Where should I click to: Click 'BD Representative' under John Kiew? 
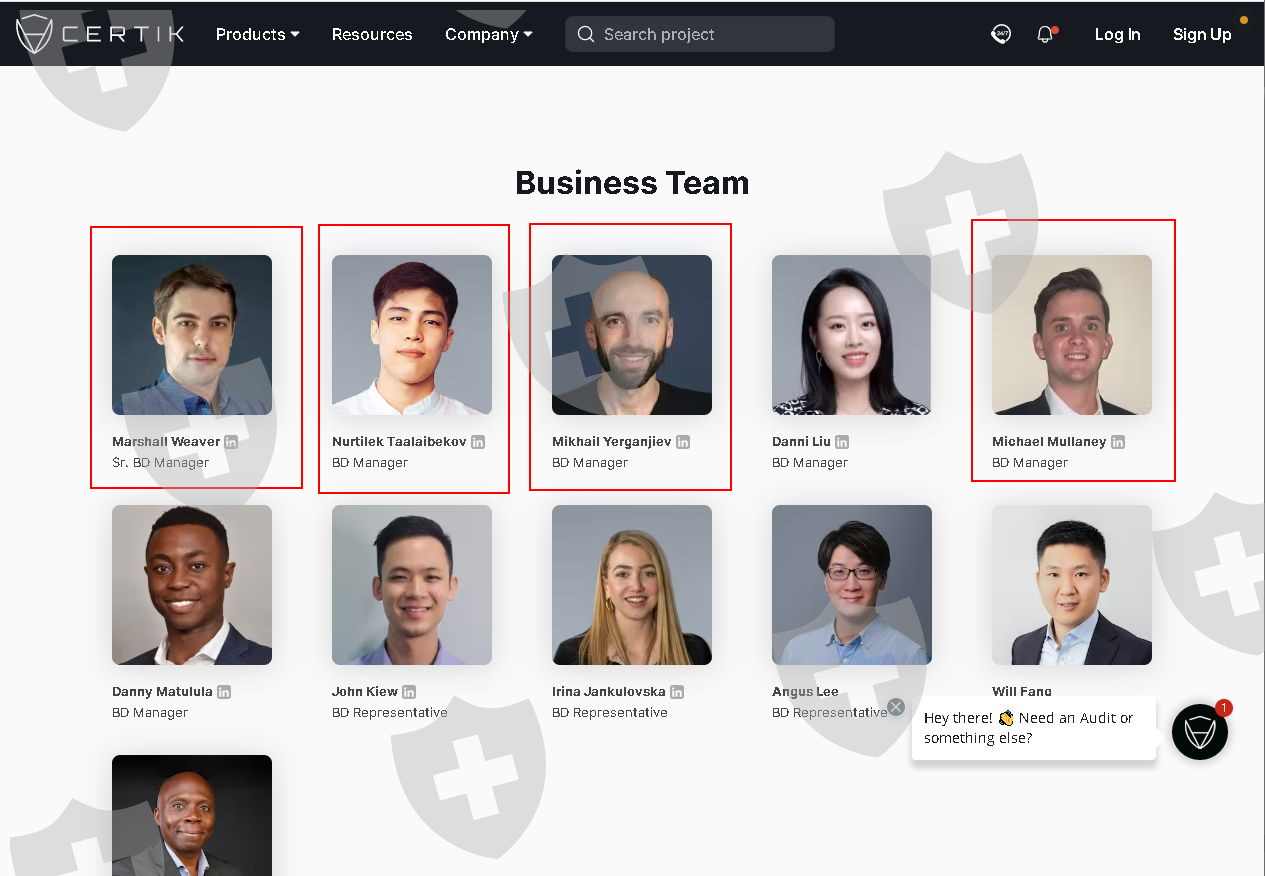click(x=390, y=712)
